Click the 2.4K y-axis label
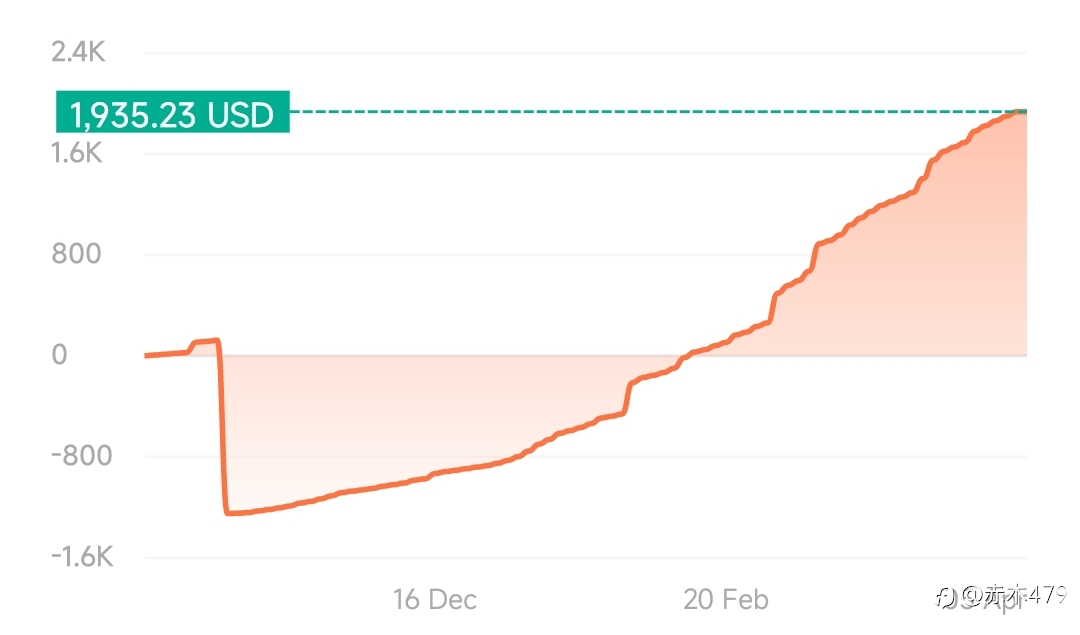1080x635 pixels. click(78, 52)
